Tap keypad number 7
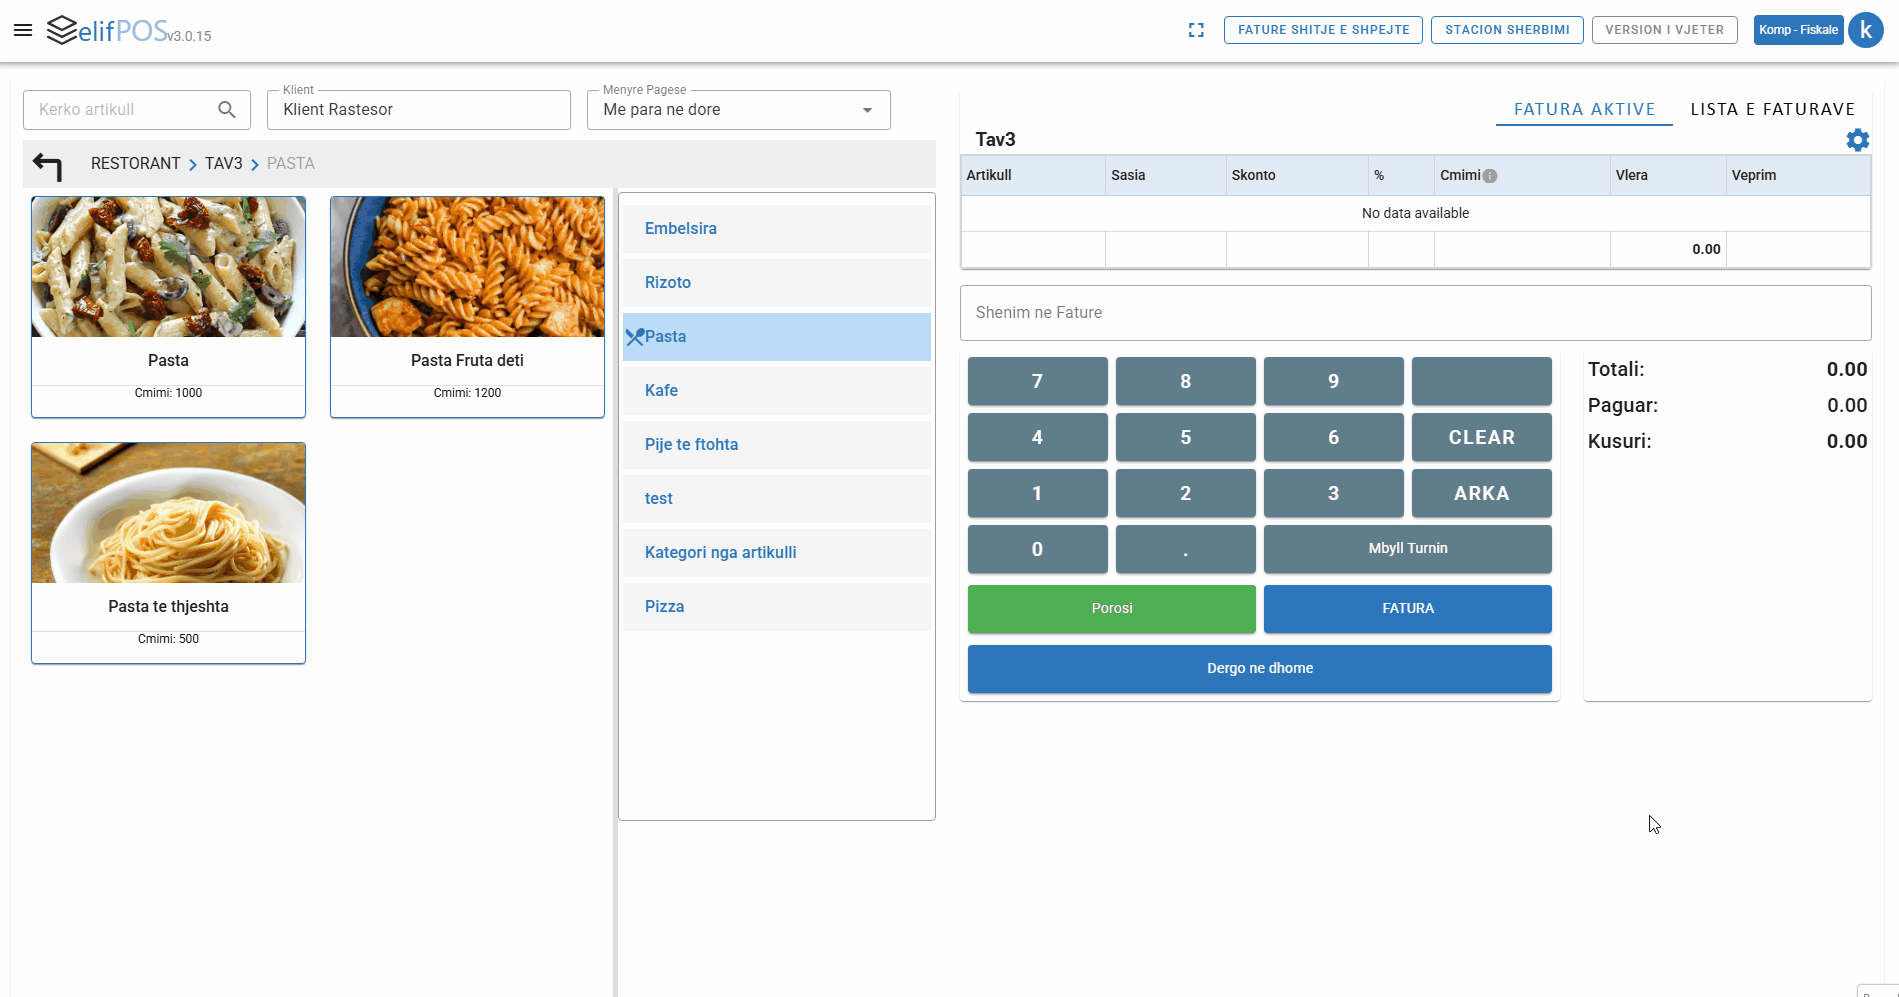Screen dimensions: 1899x997 click(x=1038, y=381)
